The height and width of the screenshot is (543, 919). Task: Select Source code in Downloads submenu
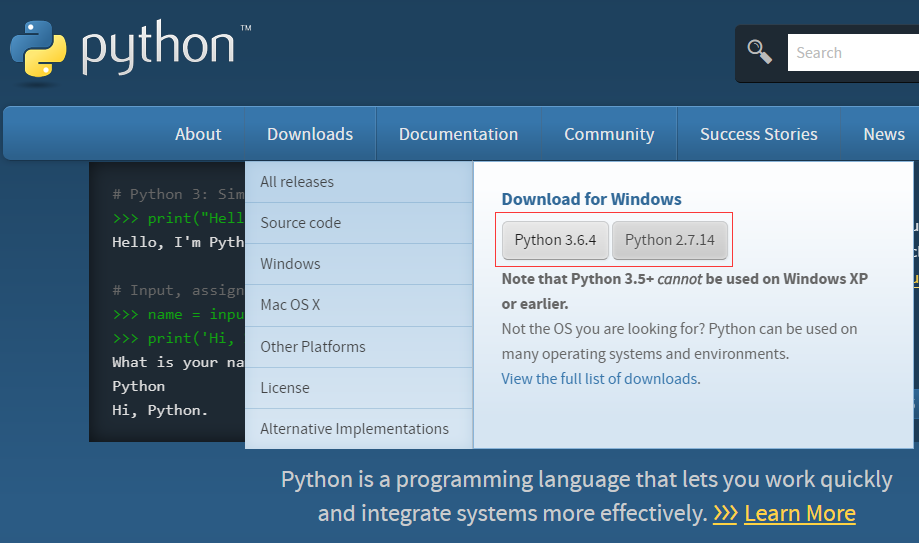[x=359, y=223]
